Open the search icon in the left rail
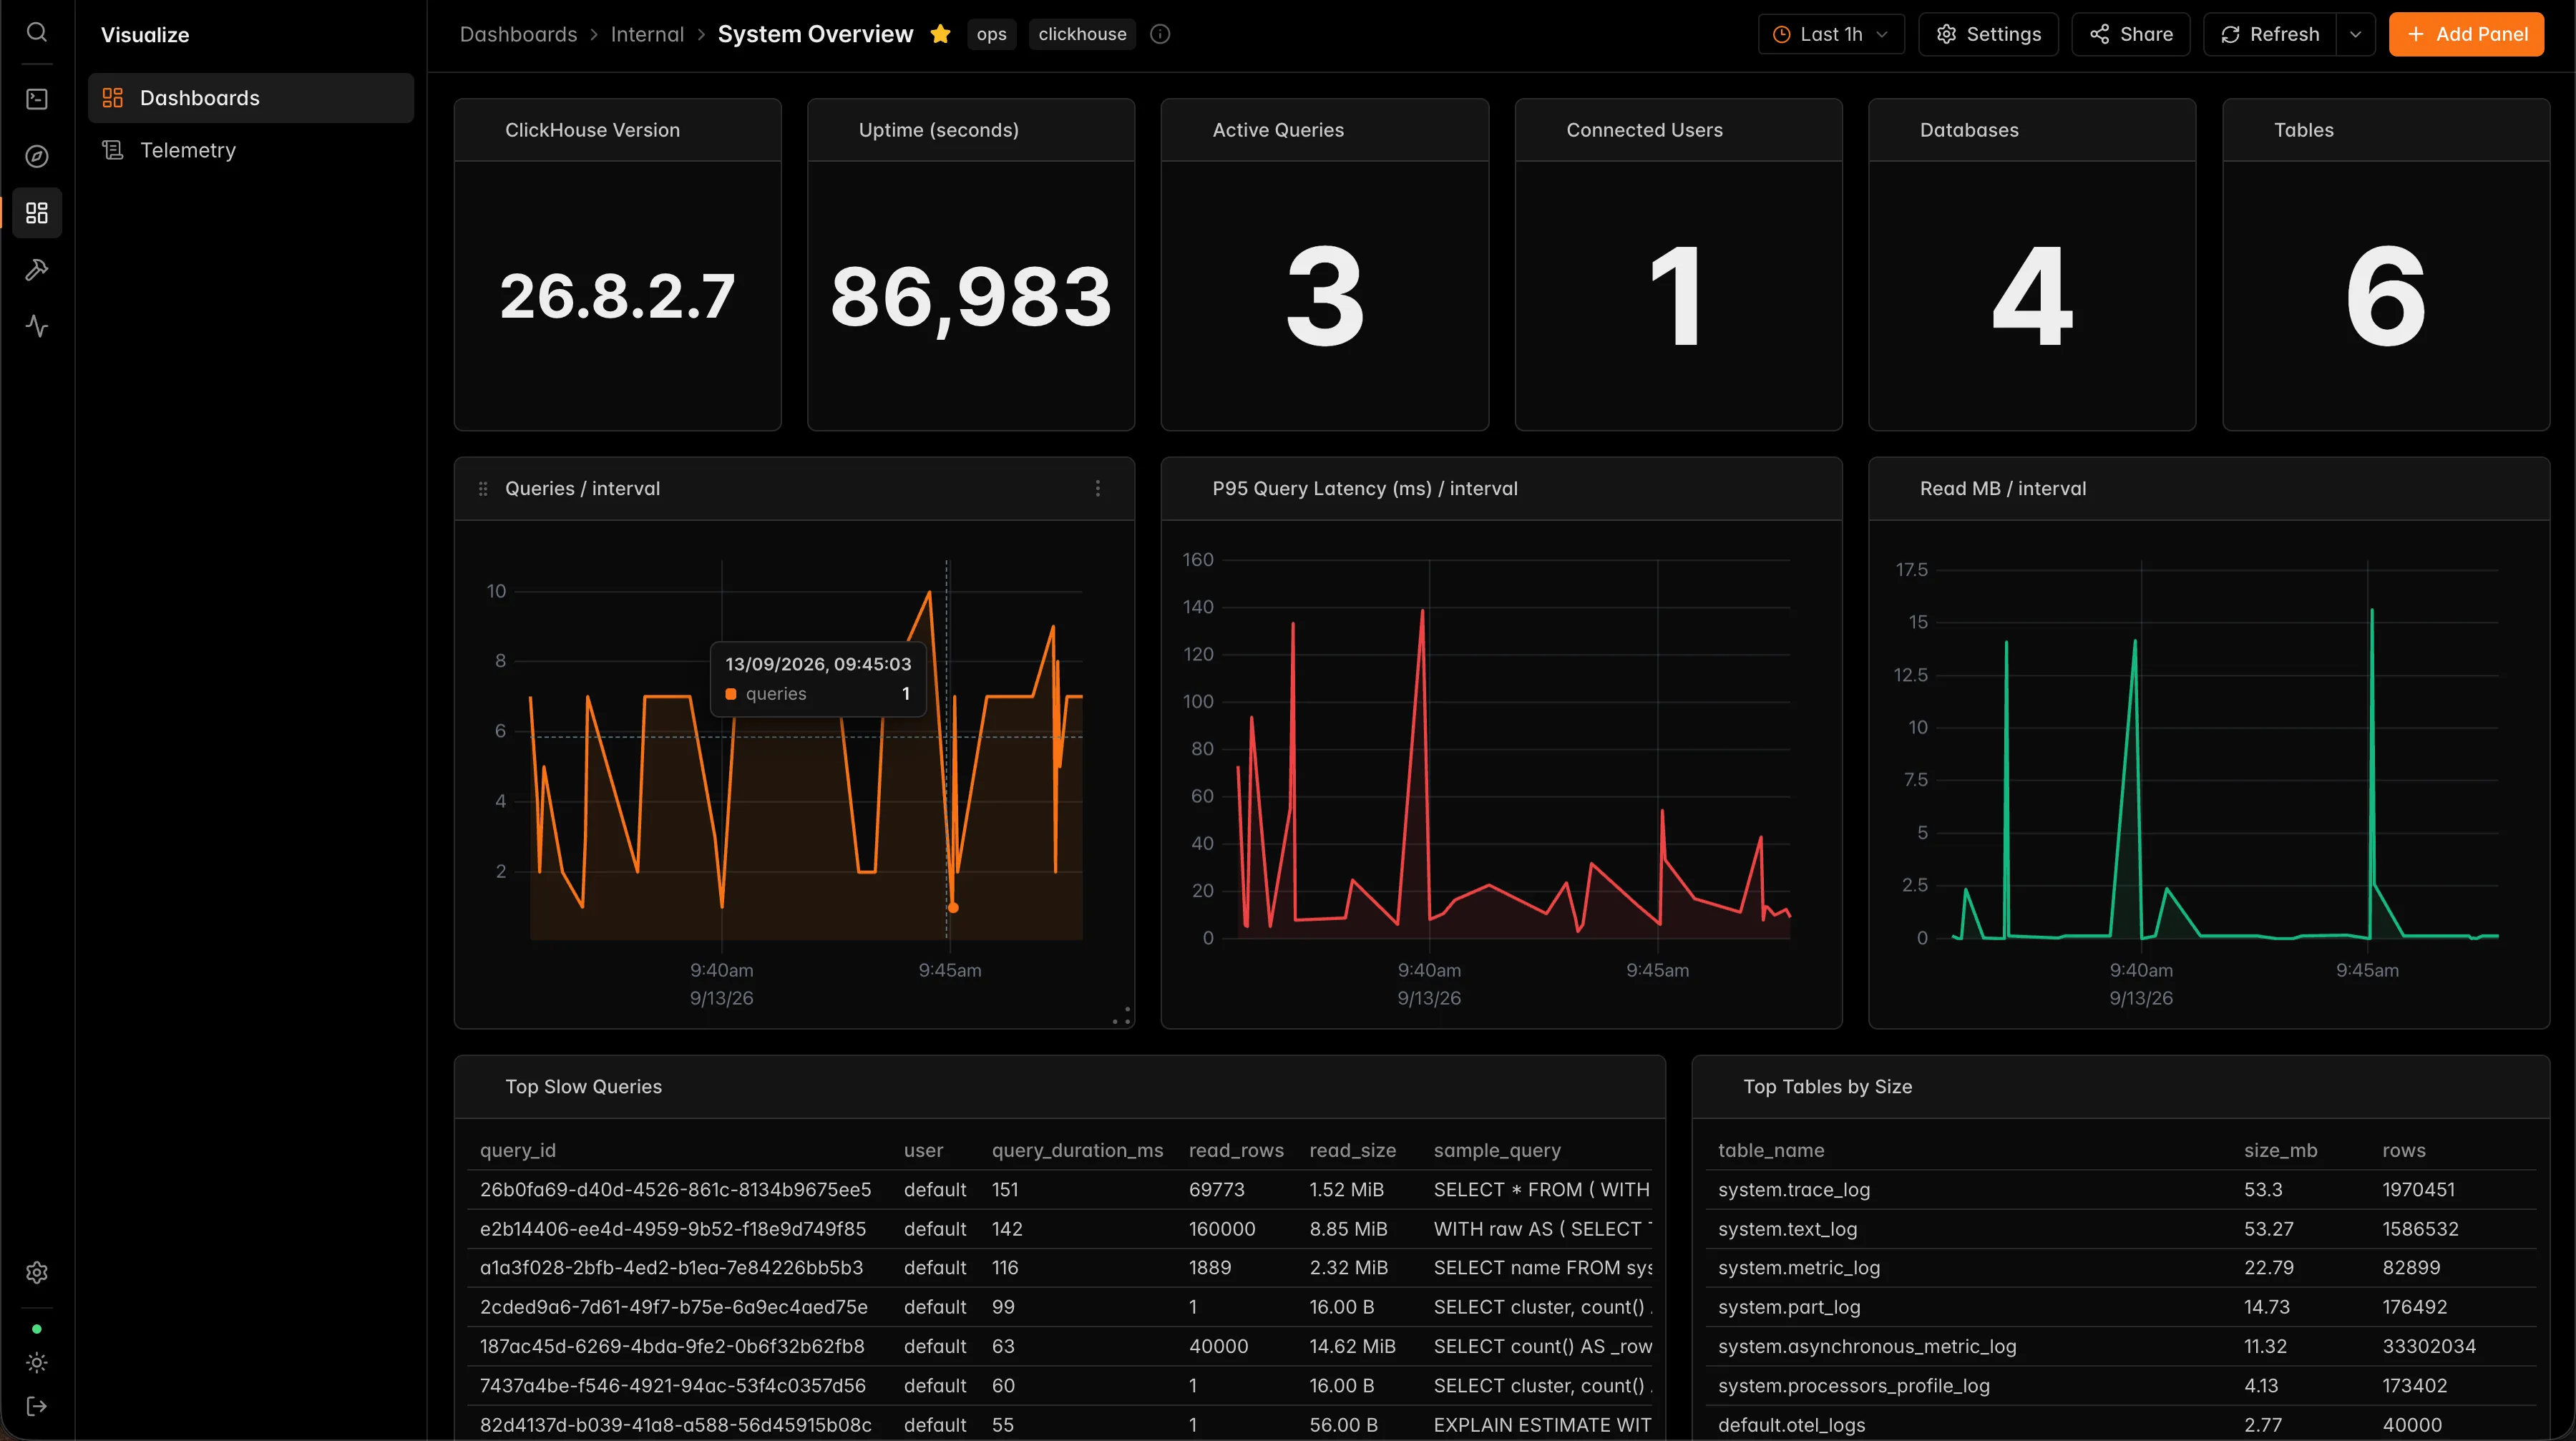The image size is (2576, 1441). click(37, 33)
